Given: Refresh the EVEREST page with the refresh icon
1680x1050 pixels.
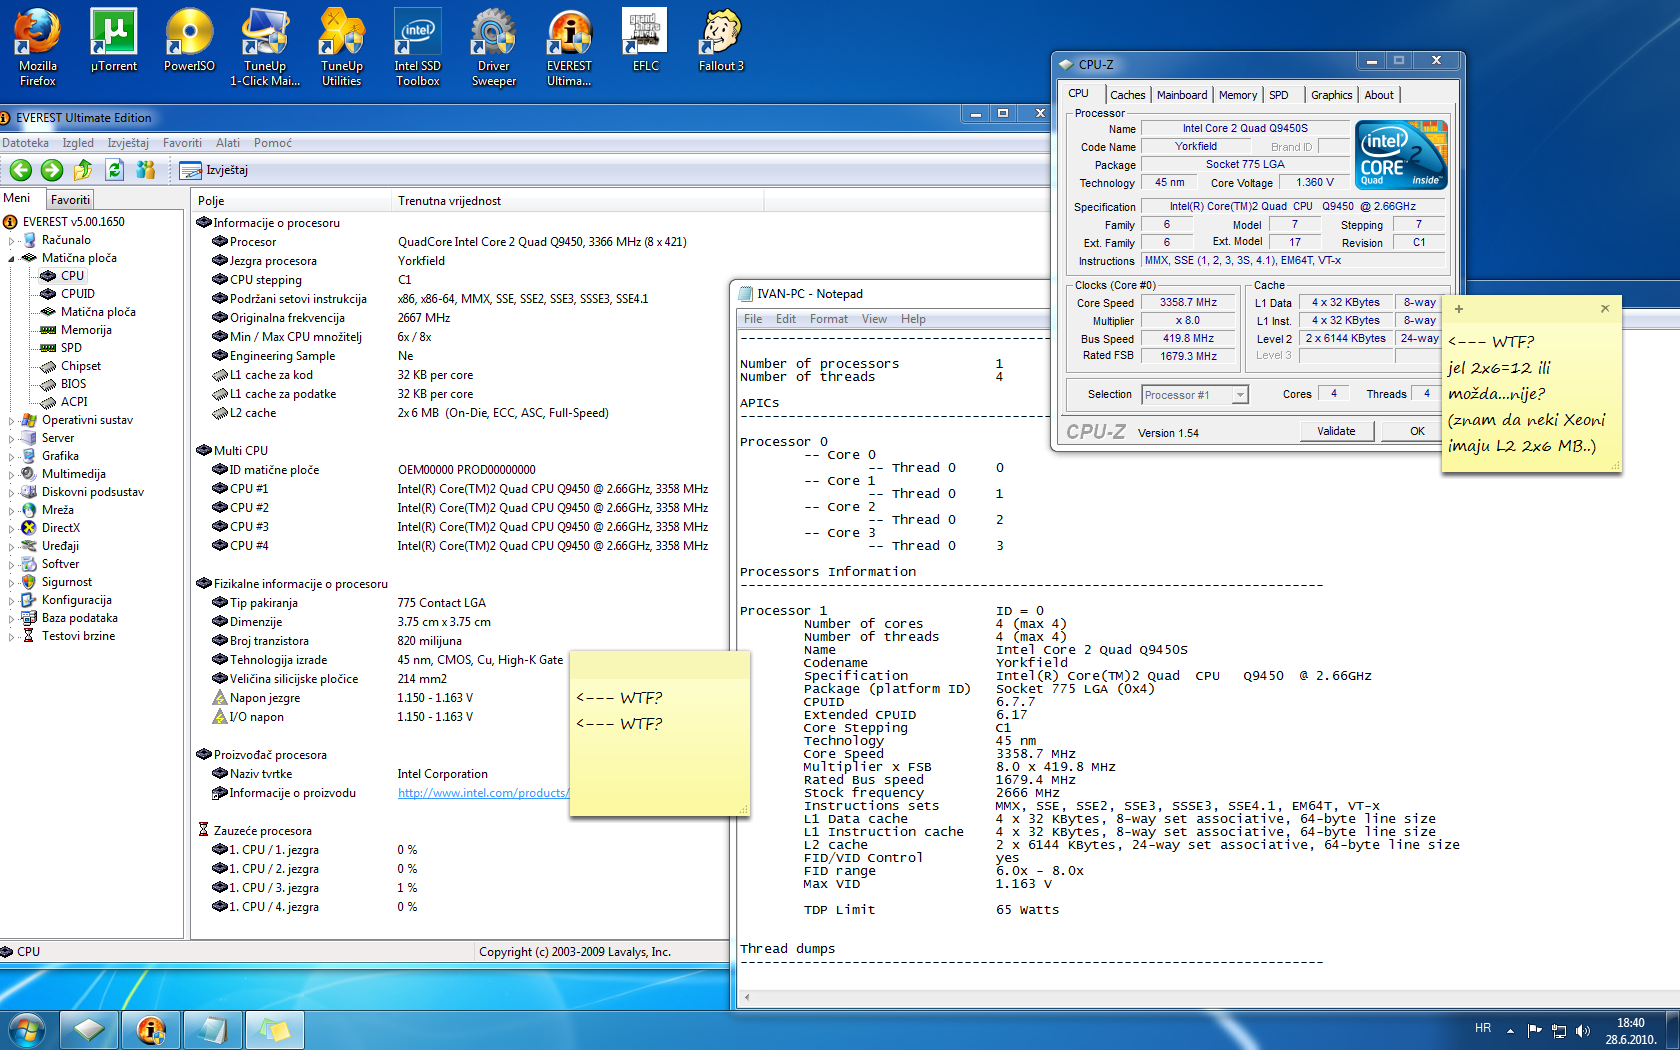Looking at the screenshot, I should click(115, 170).
